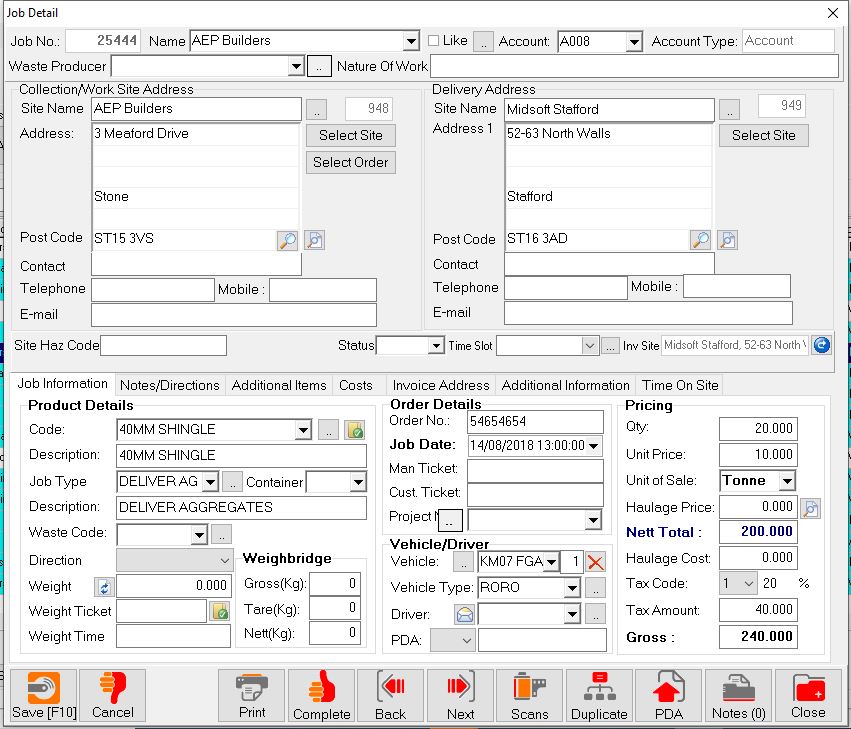Click browse button beside Like checkbox

point(484,41)
